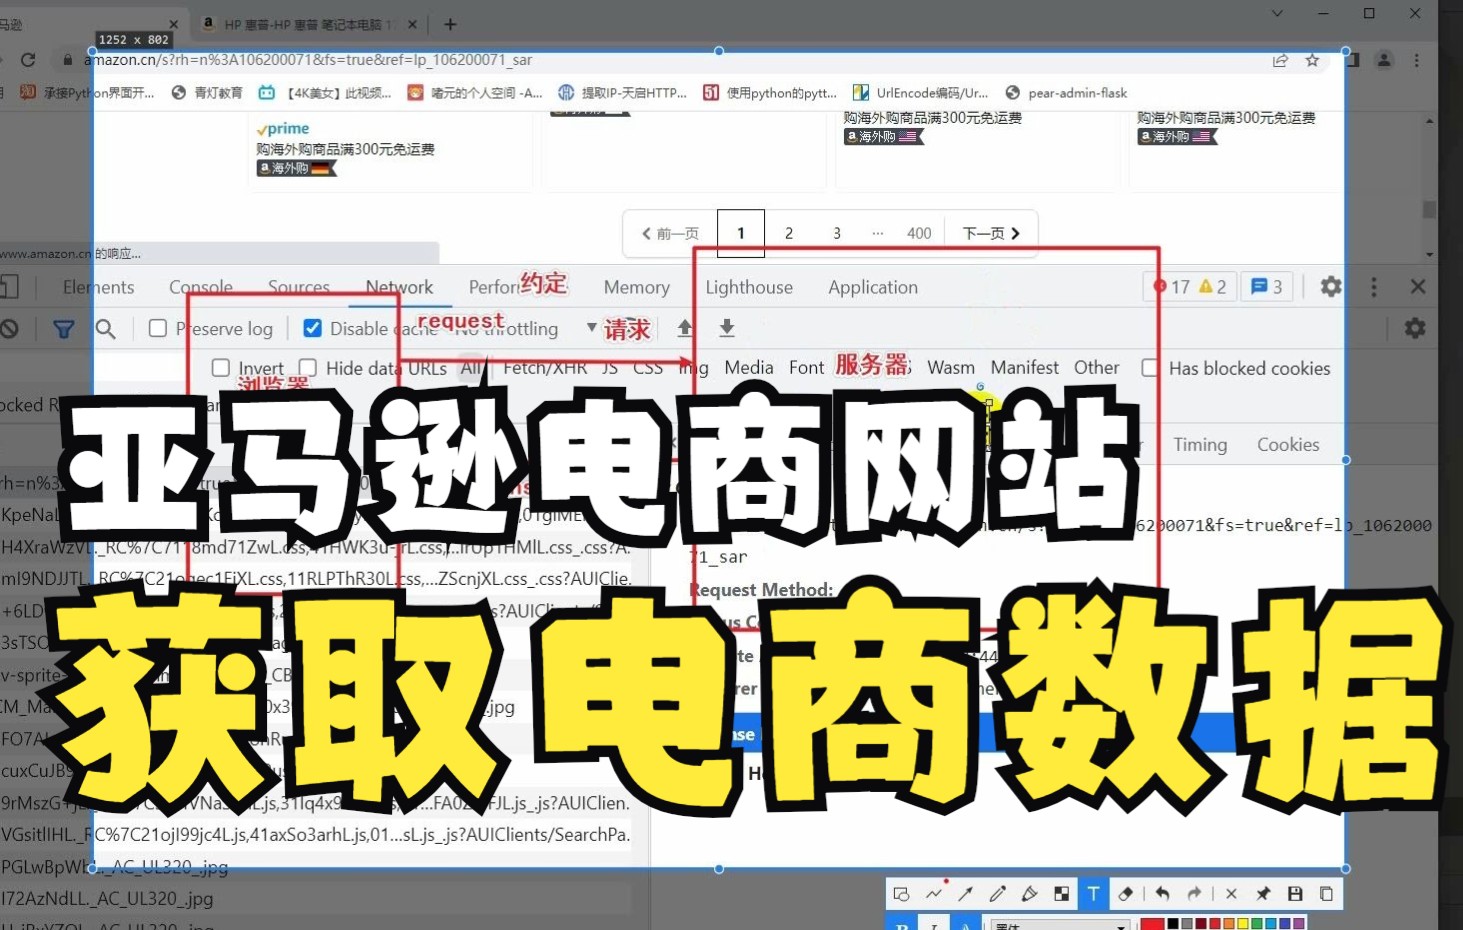Filter requests by Manifest type
The height and width of the screenshot is (930, 1463).
tap(1025, 368)
